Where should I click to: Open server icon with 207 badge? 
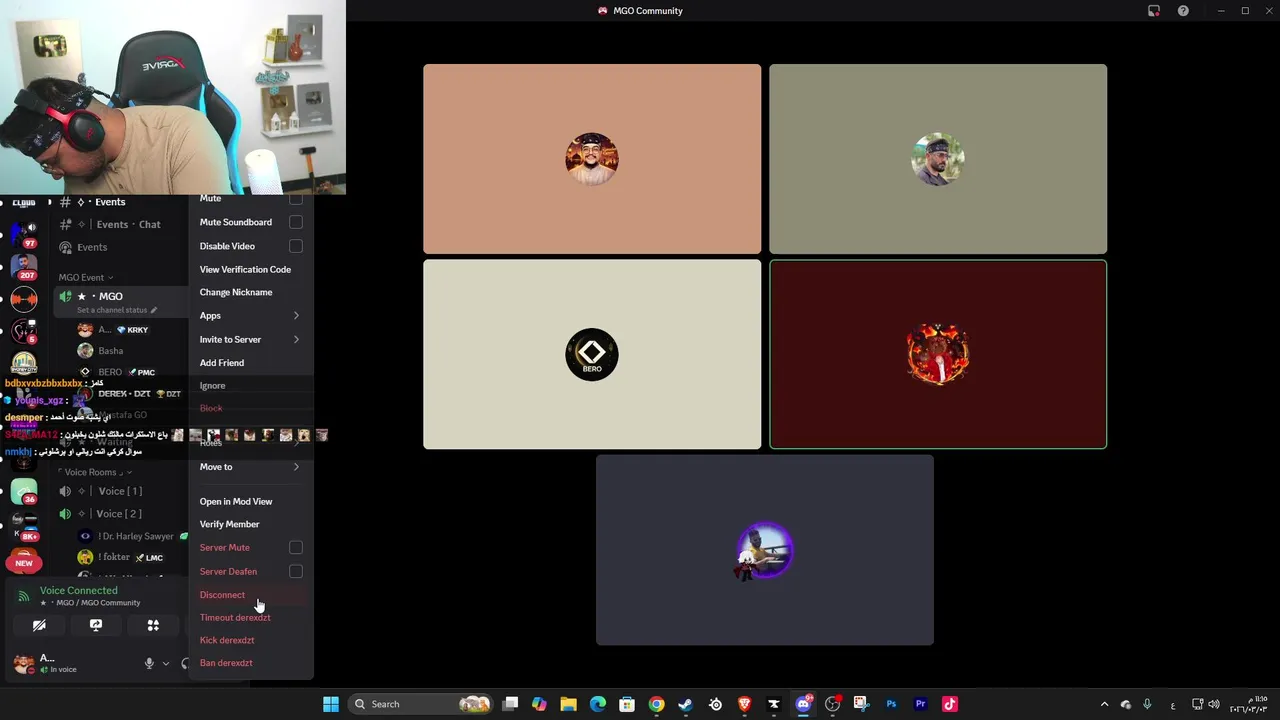click(x=24, y=266)
